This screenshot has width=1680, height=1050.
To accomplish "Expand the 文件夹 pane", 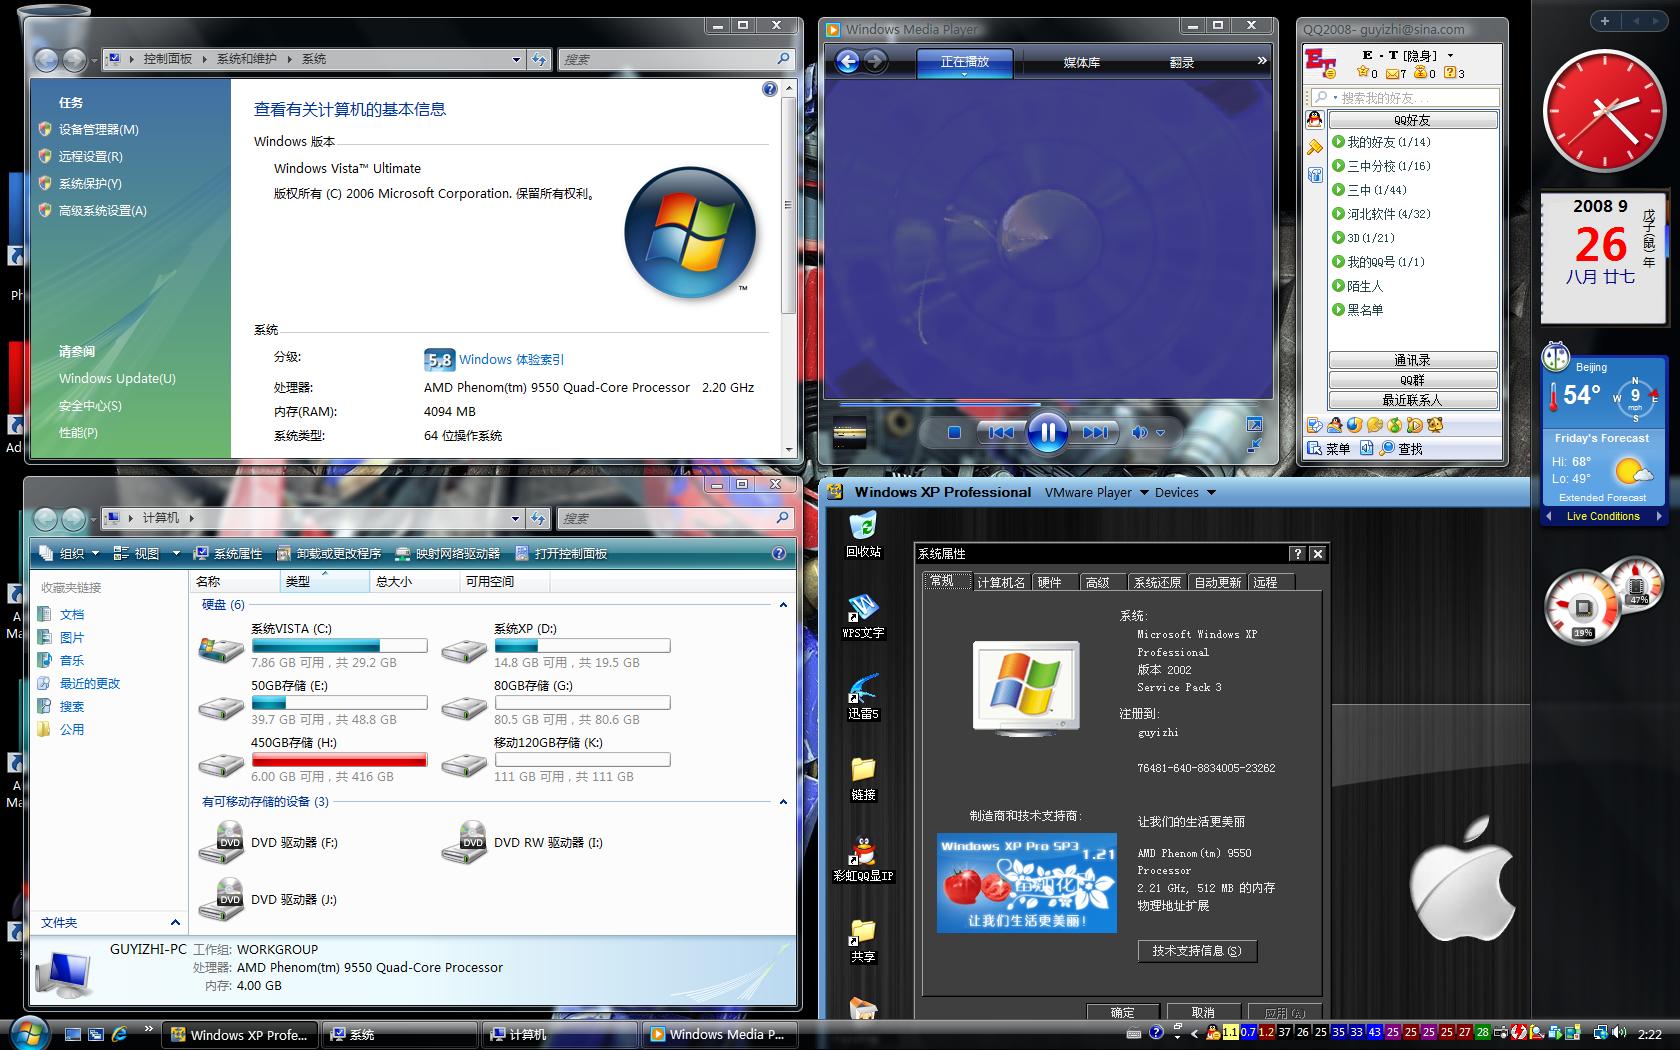I will pyautogui.click(x=175, y=923).
